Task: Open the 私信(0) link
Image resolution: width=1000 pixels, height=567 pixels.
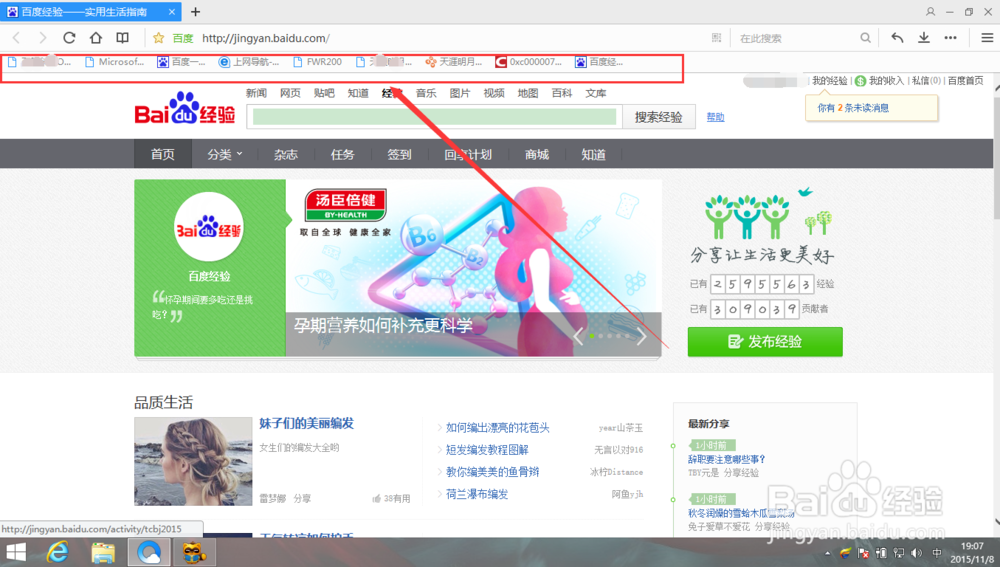Action: click(927, 80)
